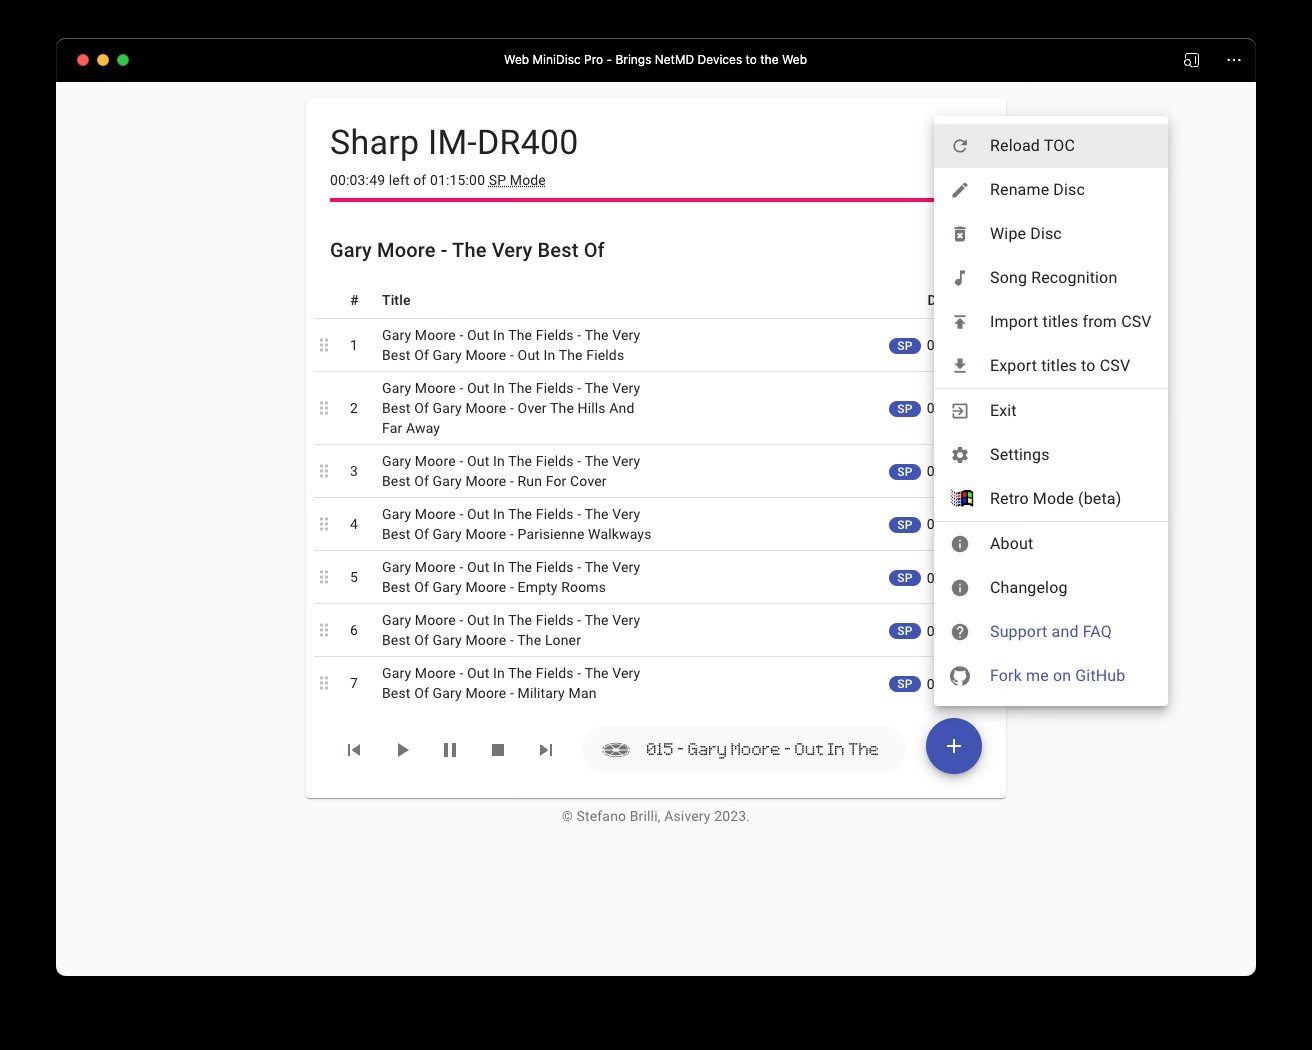This screenshot has height=1050, width=1312.
Task: Pause playback
Action: click(x=450, y=750)
